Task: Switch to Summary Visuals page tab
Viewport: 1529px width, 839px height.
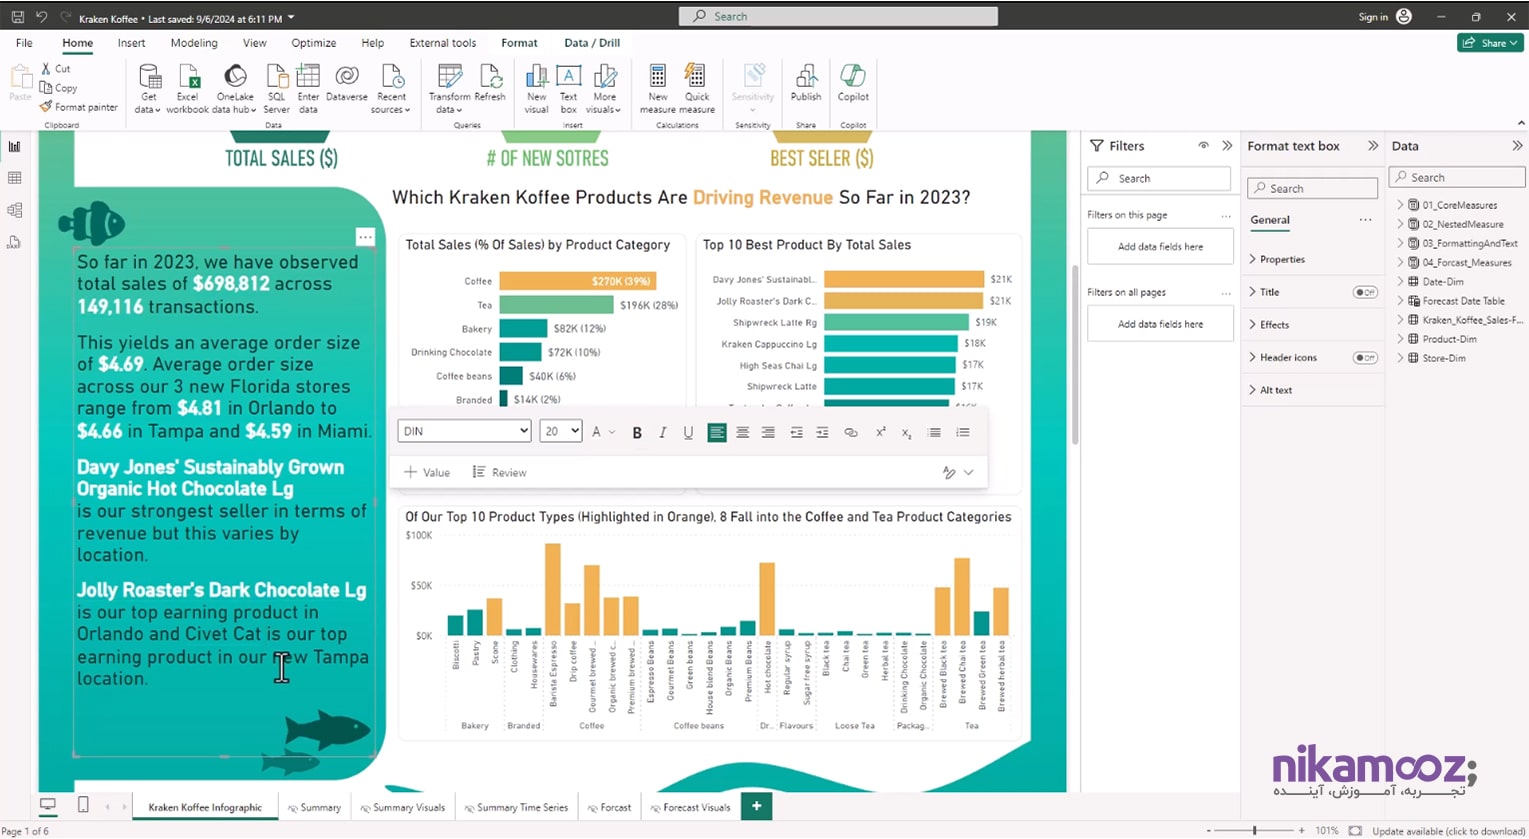Action: point(403,807)
